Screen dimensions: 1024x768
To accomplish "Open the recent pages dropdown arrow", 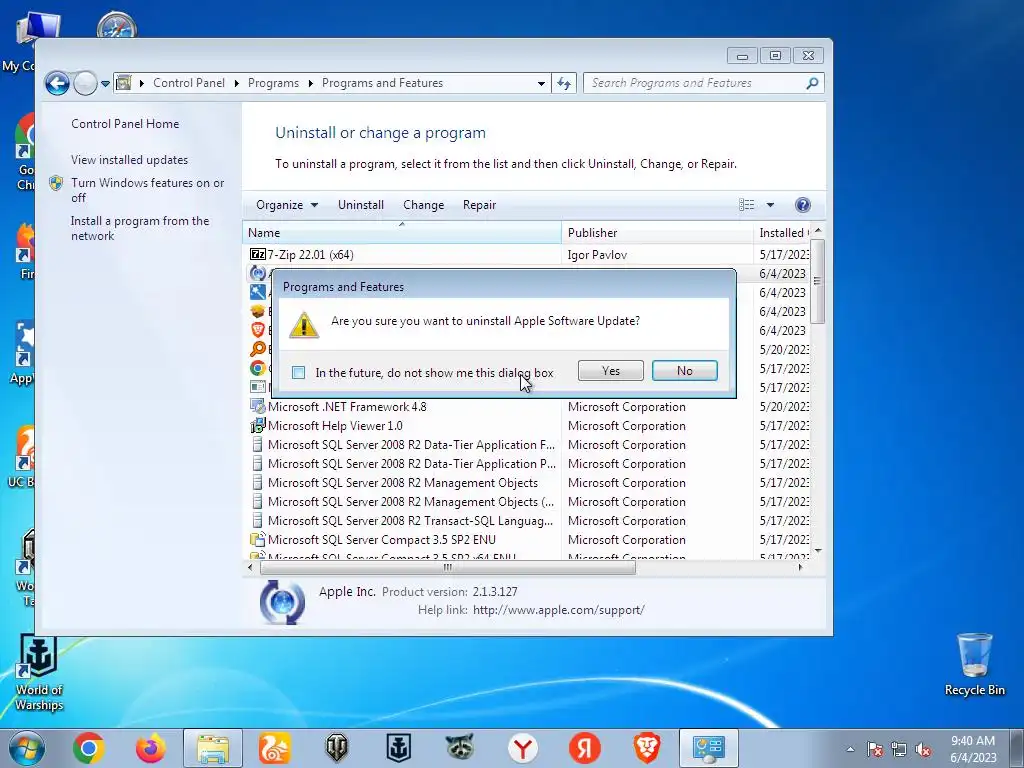I will tap(105, 84).
